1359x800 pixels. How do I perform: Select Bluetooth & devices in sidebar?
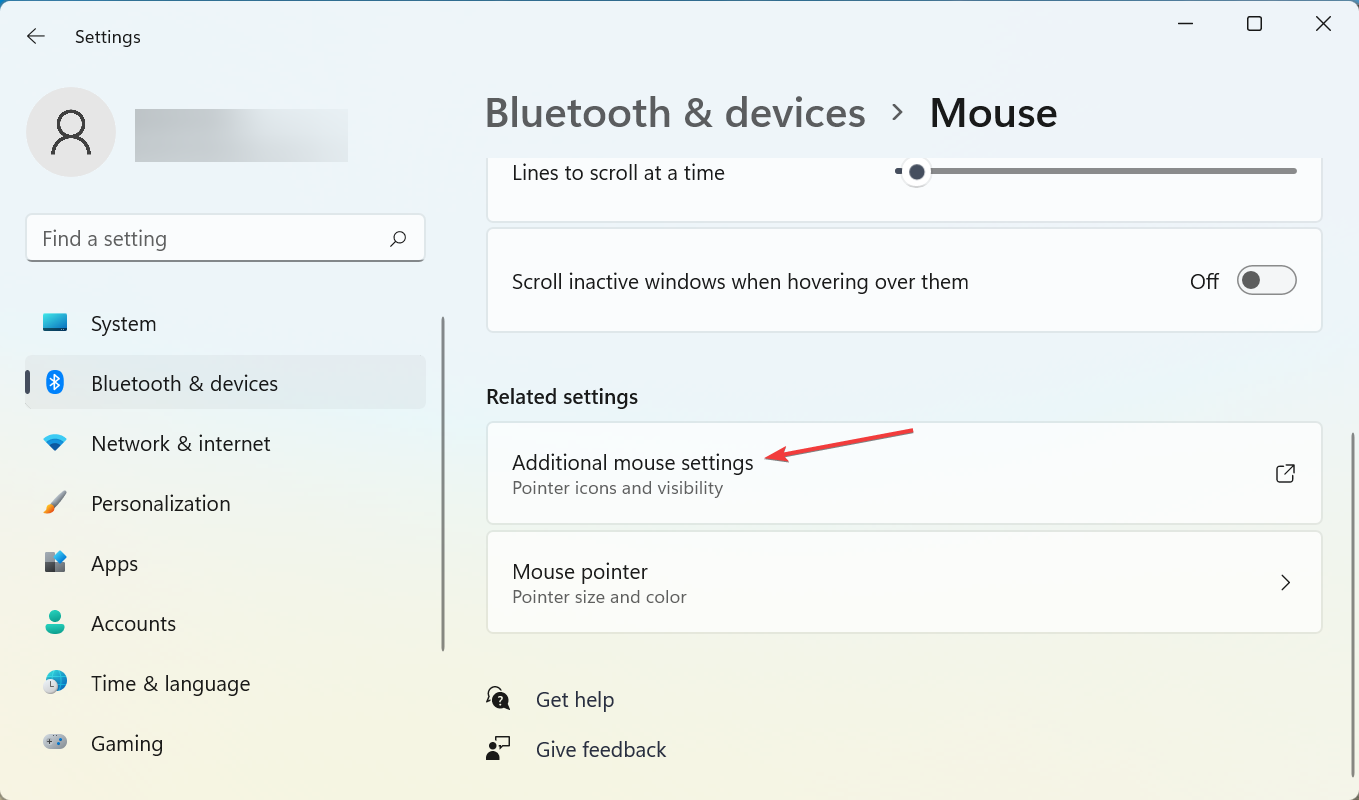point(184,383)
